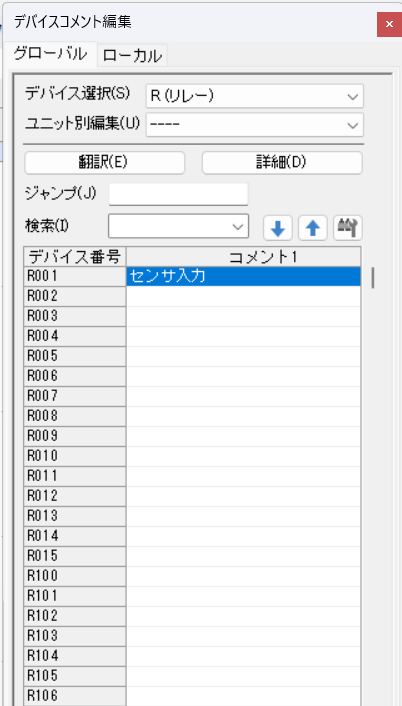Viewport: 402px width, 706px height.
Task: Search downward with the blue down arrow
Action: (278, 228)
